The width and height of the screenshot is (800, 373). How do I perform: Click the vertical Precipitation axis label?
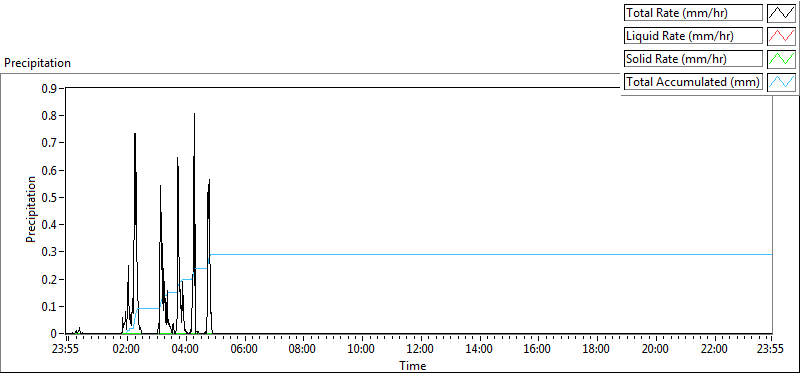[31, 210]
